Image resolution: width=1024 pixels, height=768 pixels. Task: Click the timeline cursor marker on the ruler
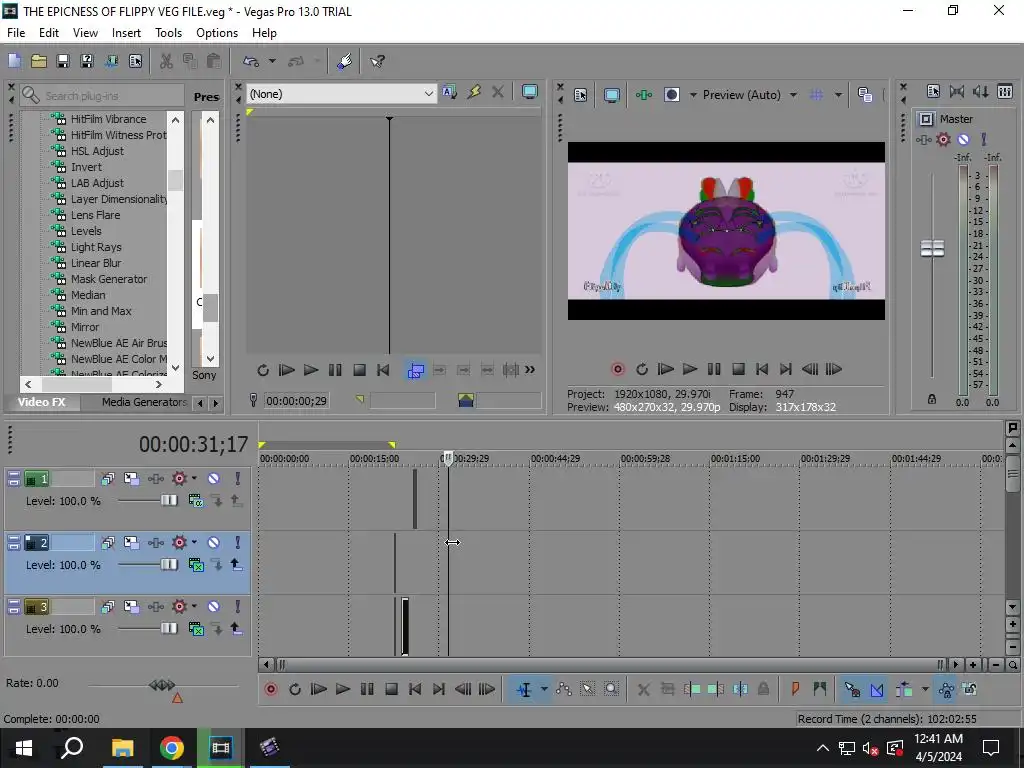click(449, 458)
